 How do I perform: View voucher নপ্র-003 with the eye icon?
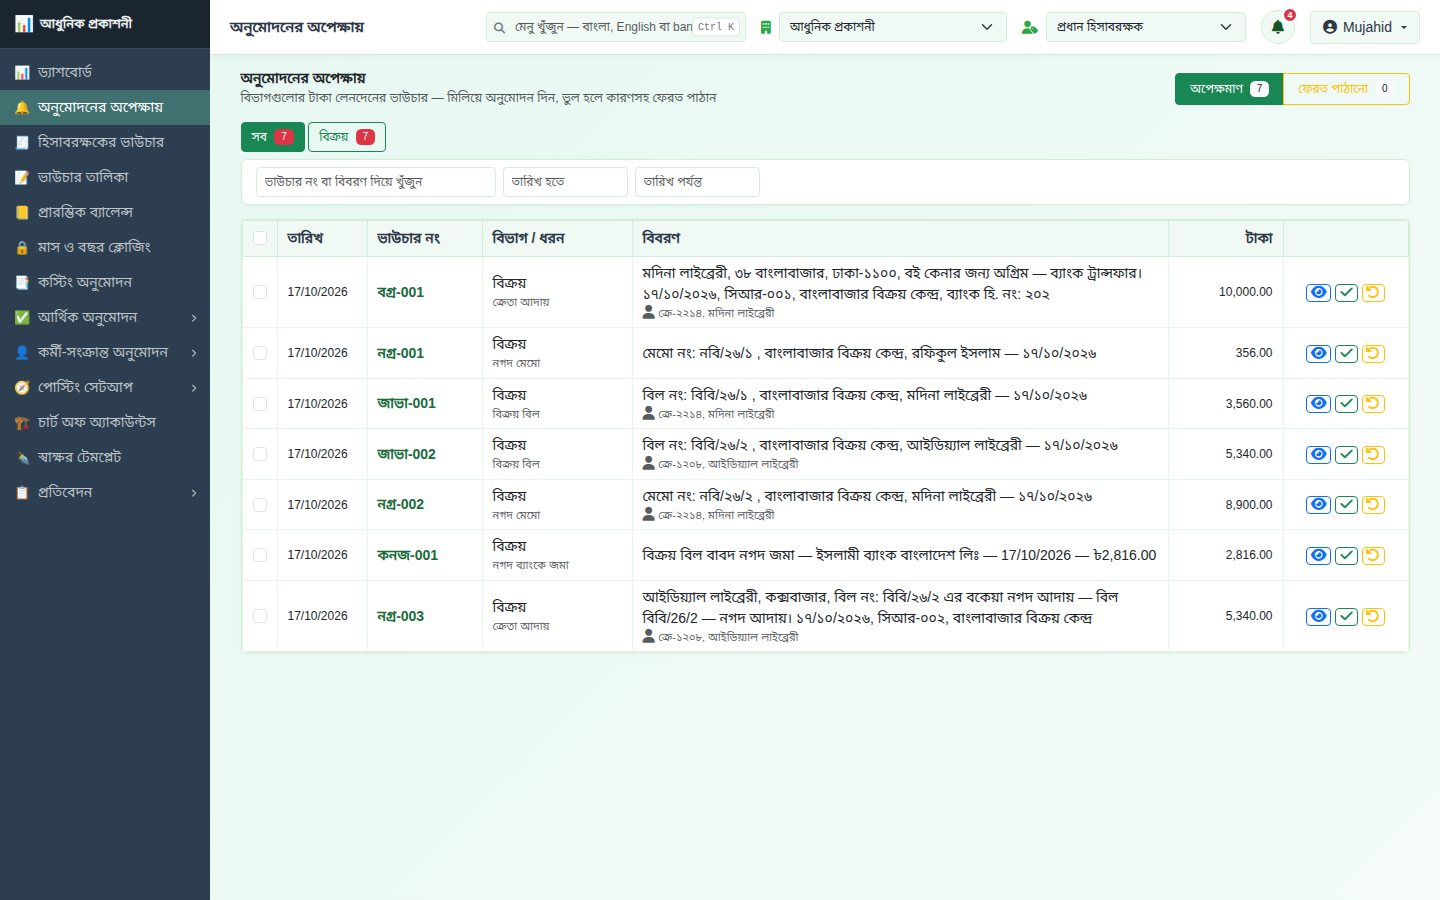[x=1319, y=616]
